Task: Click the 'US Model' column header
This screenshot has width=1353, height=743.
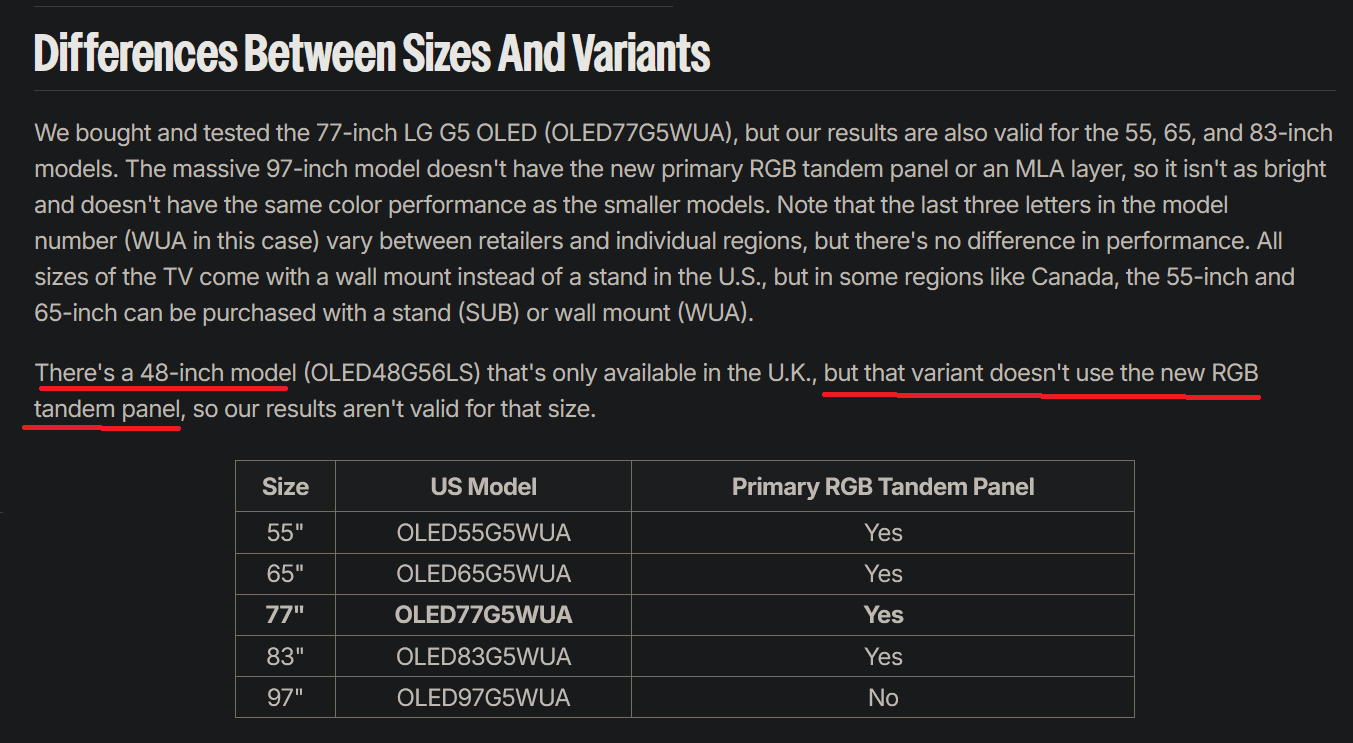Action: coord(483,487)
